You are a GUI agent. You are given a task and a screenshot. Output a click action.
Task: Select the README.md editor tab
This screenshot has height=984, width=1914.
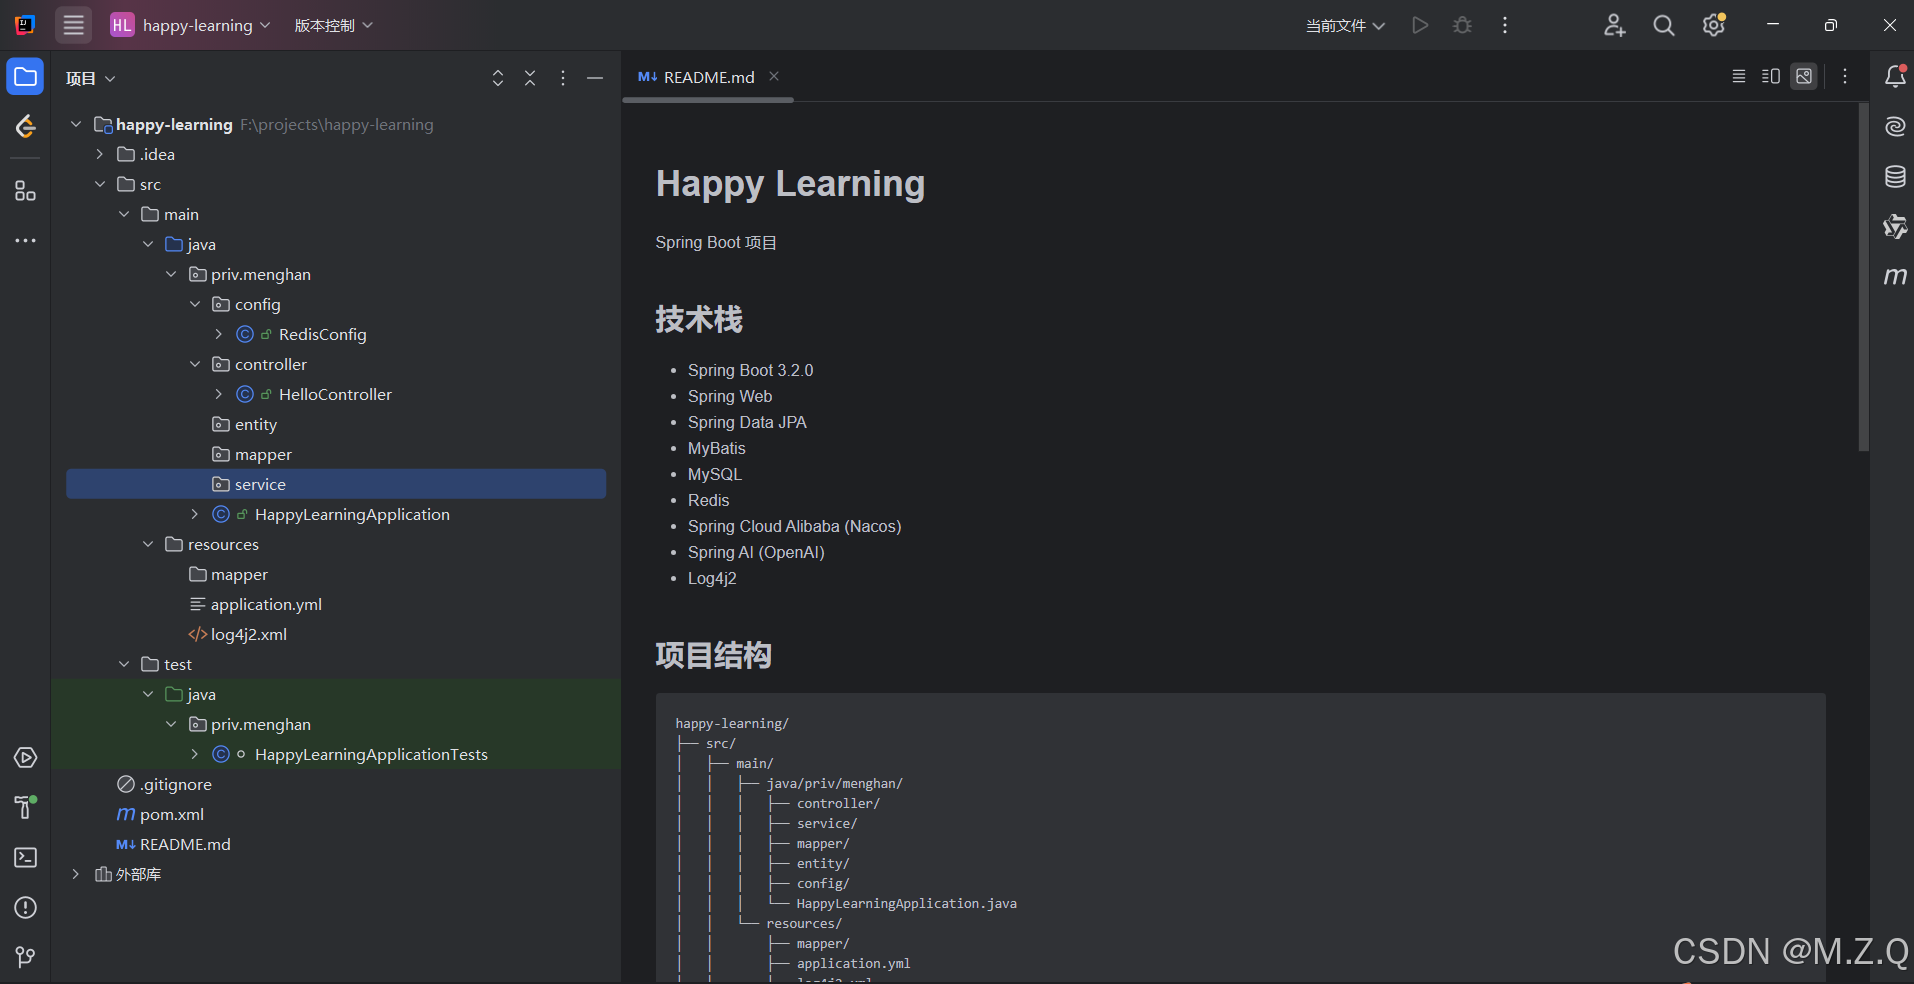tap(705, 76)
